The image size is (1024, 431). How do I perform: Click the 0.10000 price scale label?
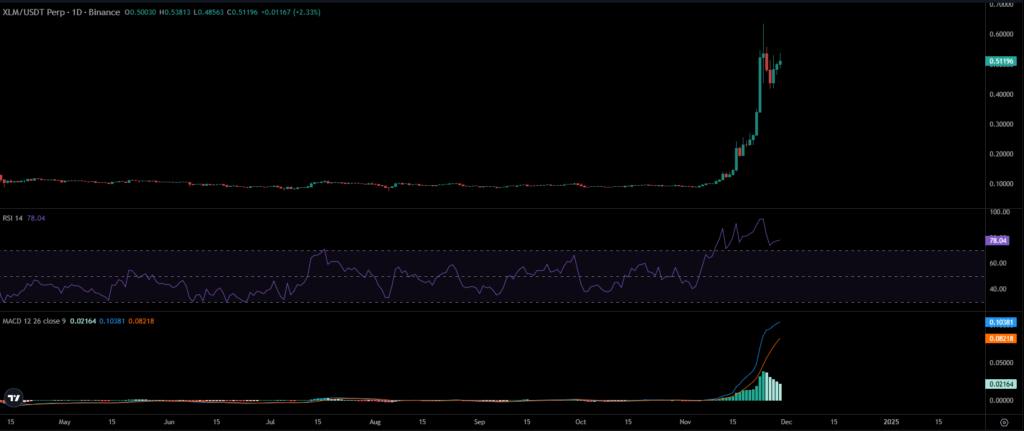coord(1001,184)
